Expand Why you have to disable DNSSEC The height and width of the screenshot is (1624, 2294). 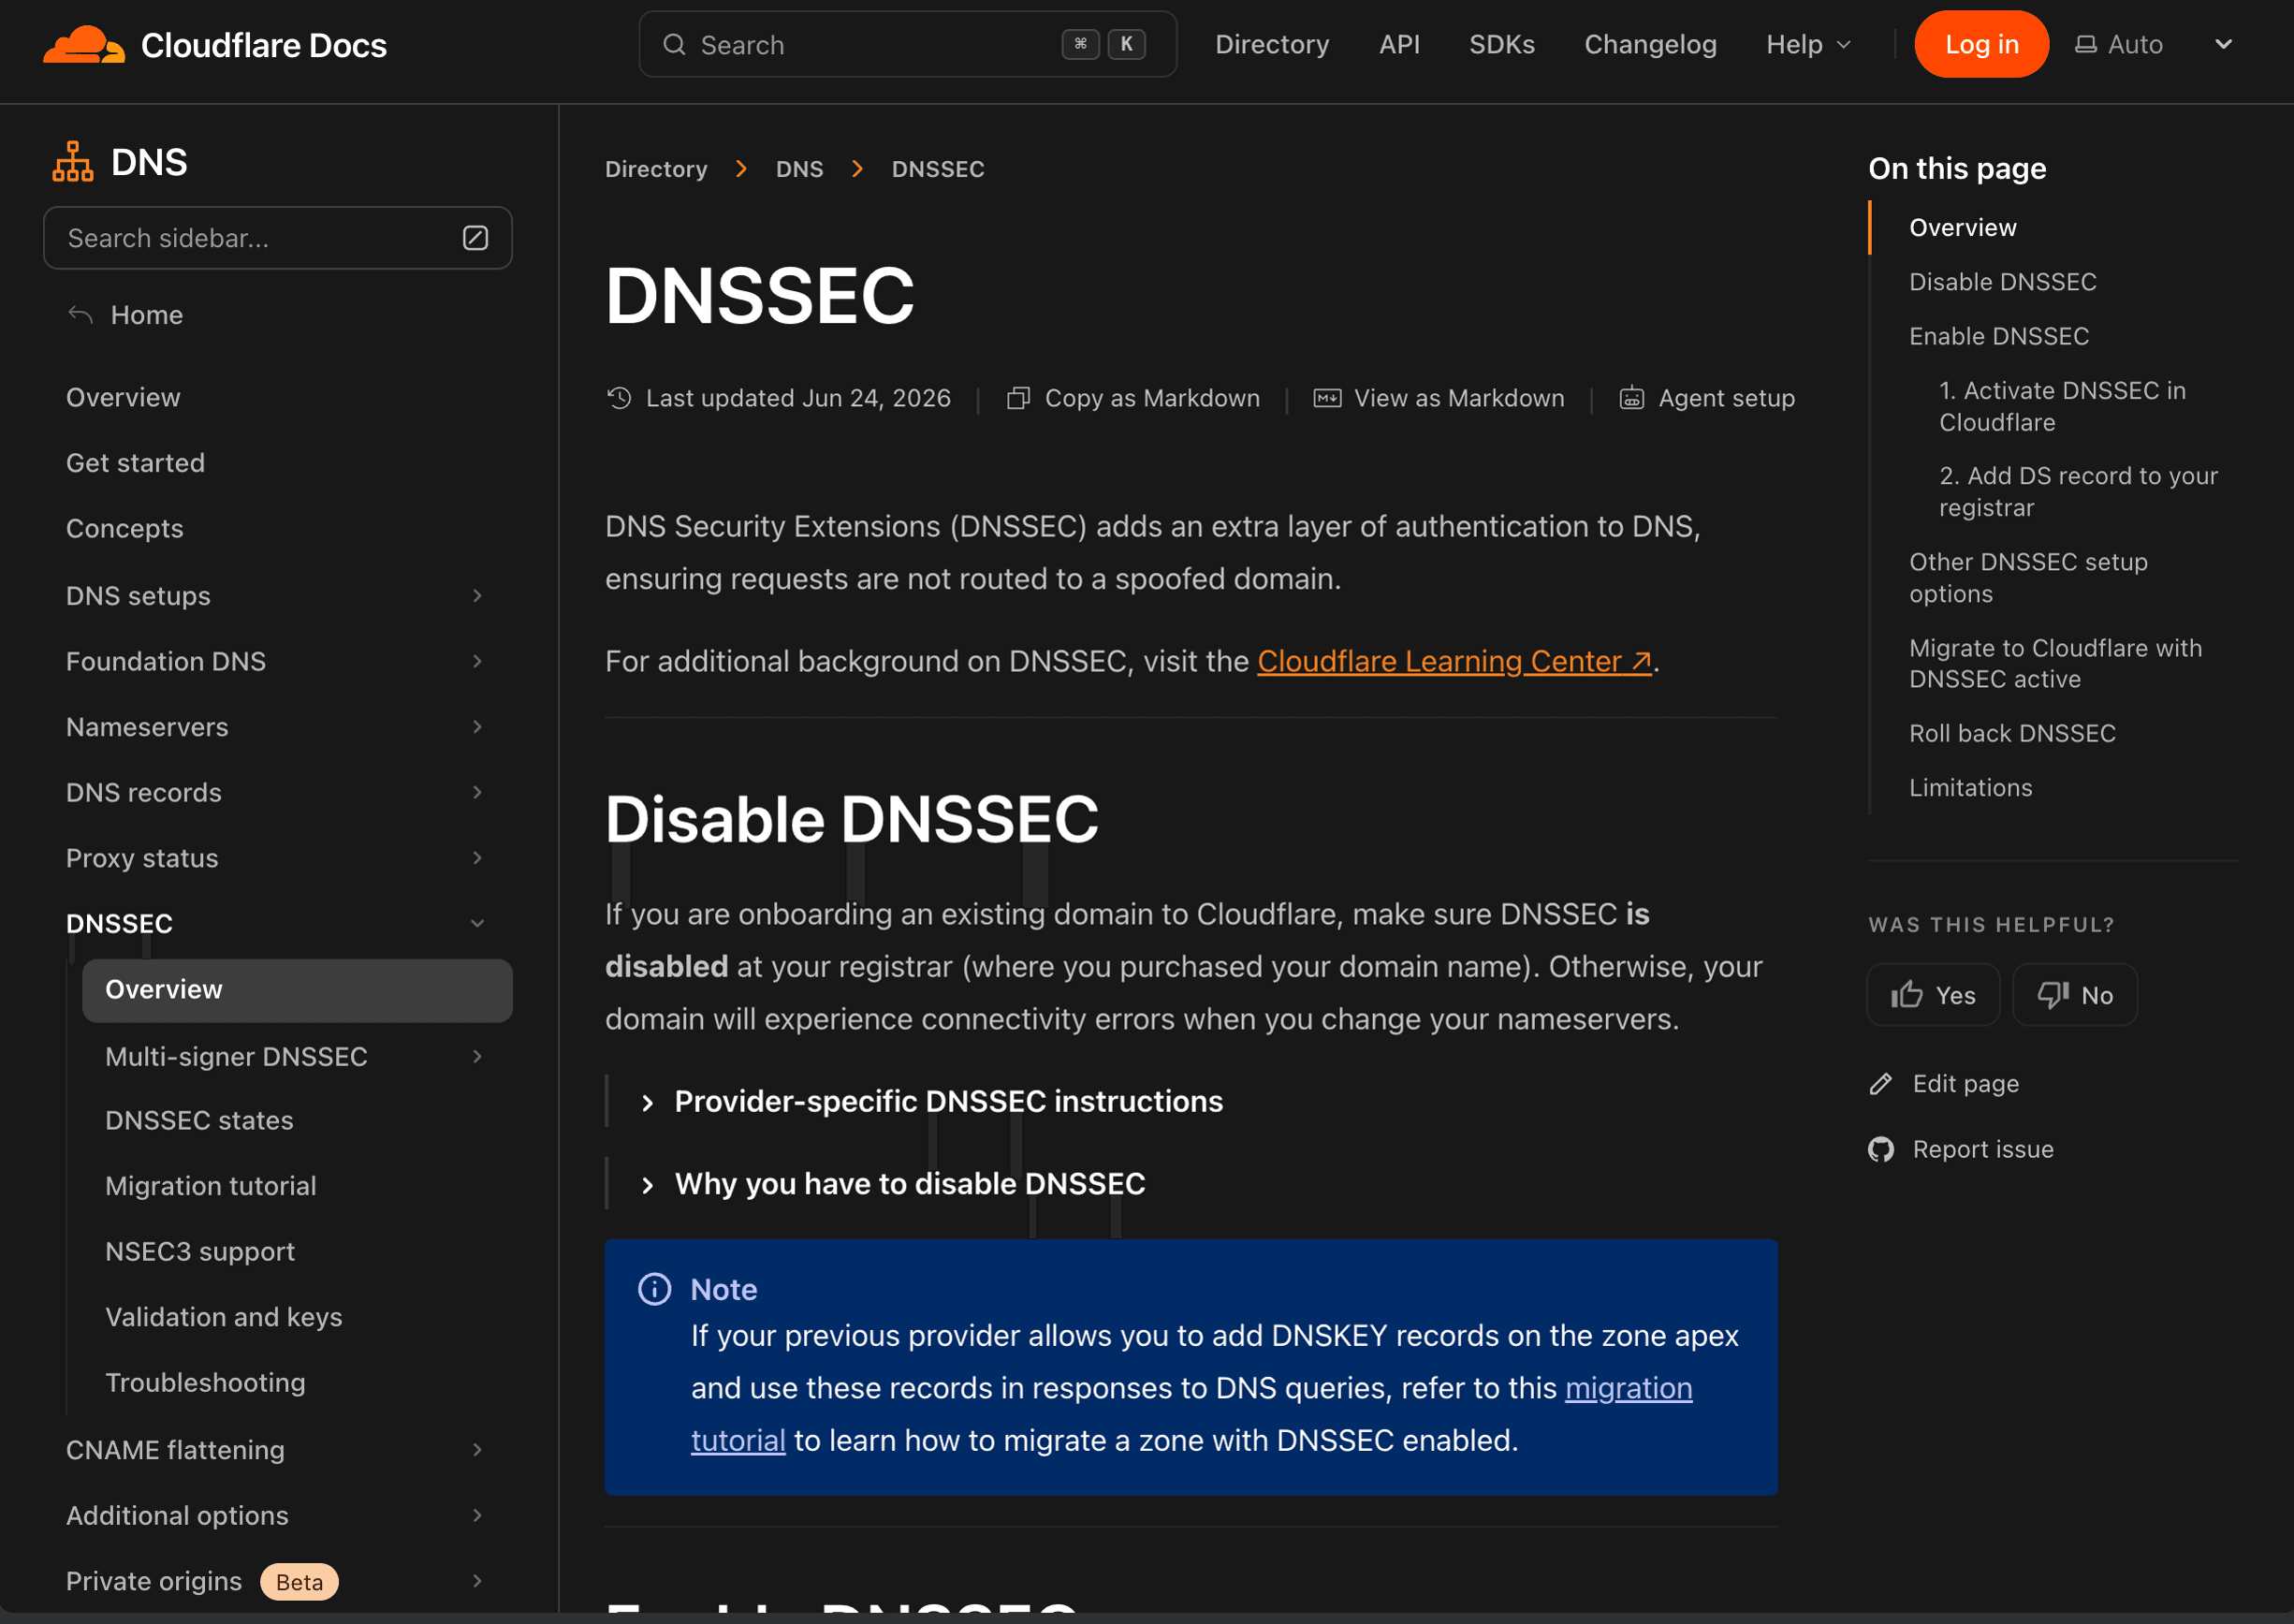(x=892, y=1185)
